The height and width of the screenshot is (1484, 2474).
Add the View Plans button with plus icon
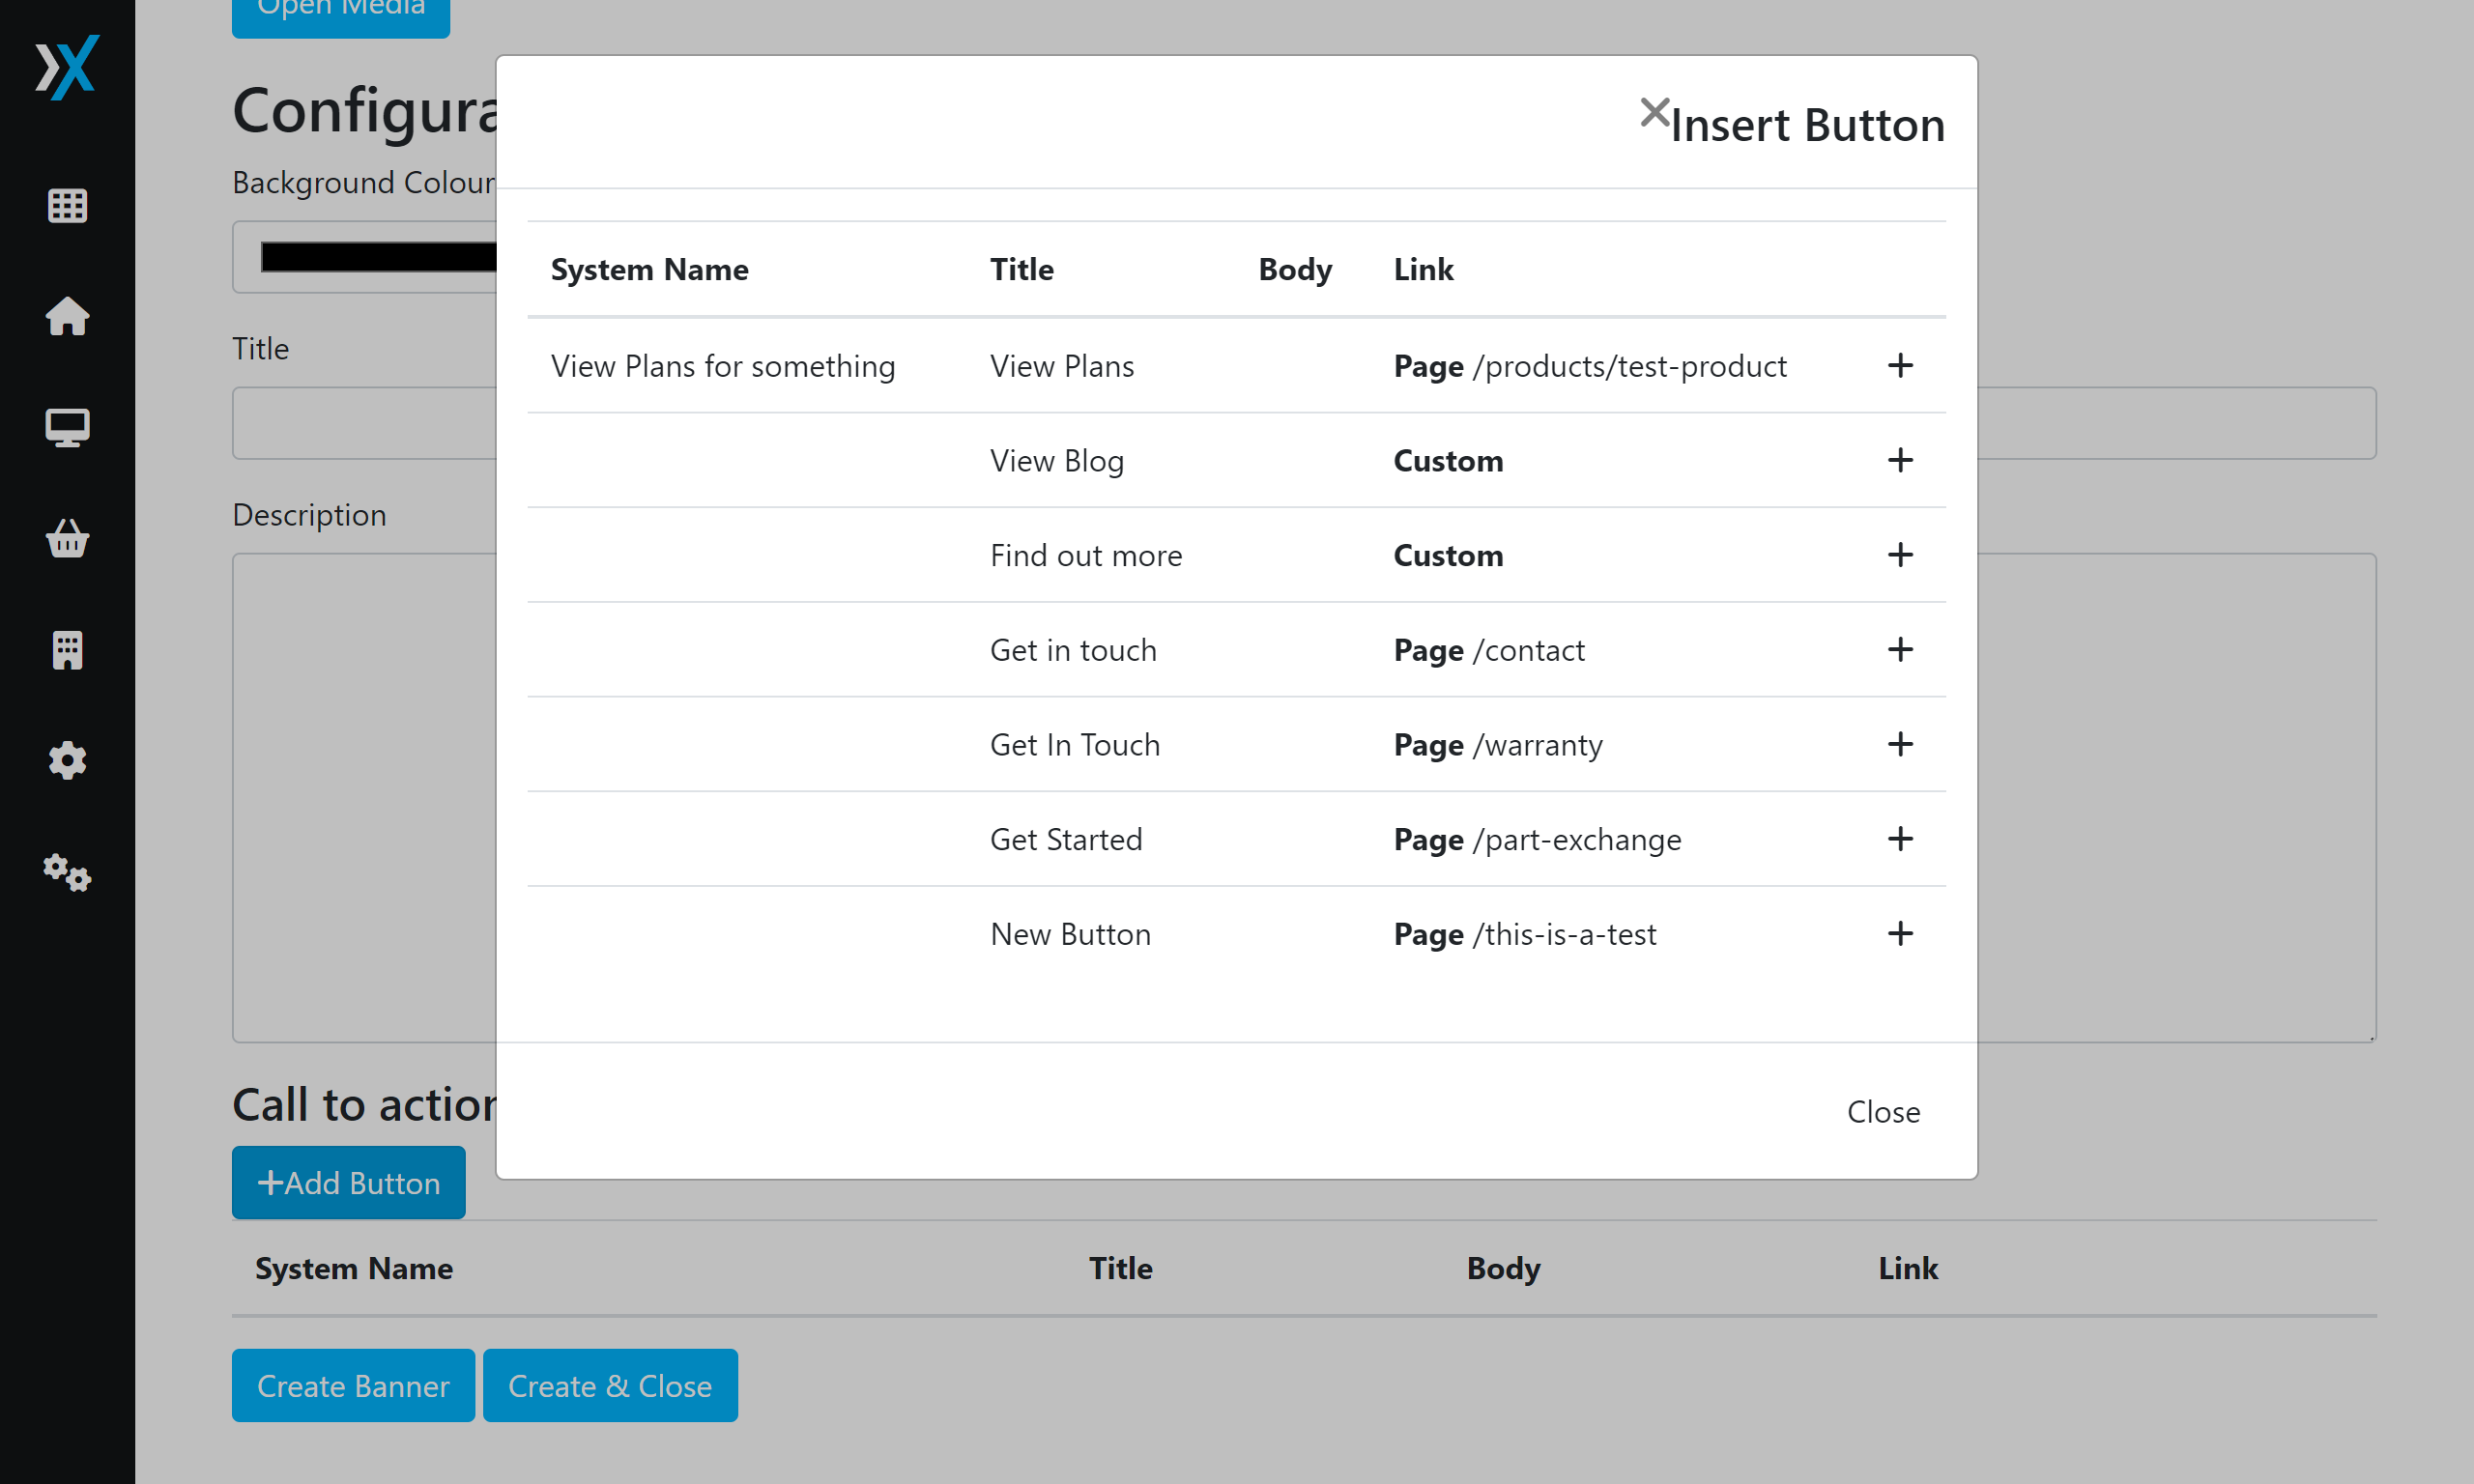[1900, 366]
